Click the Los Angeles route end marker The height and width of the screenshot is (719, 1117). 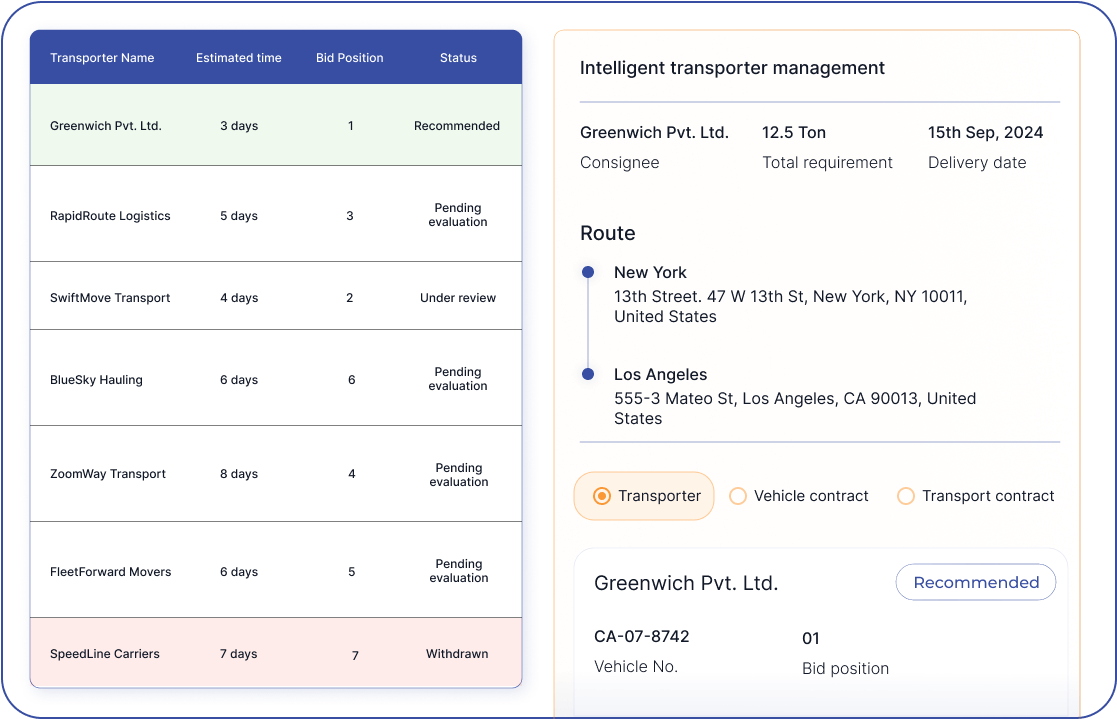point(588,374)
